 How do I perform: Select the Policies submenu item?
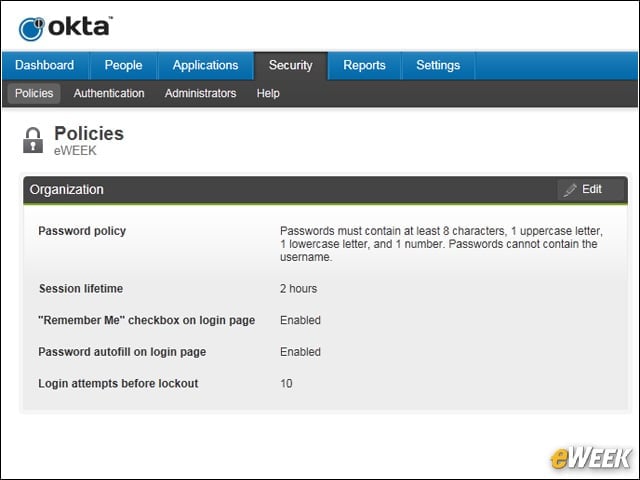(x=34, y=93)
